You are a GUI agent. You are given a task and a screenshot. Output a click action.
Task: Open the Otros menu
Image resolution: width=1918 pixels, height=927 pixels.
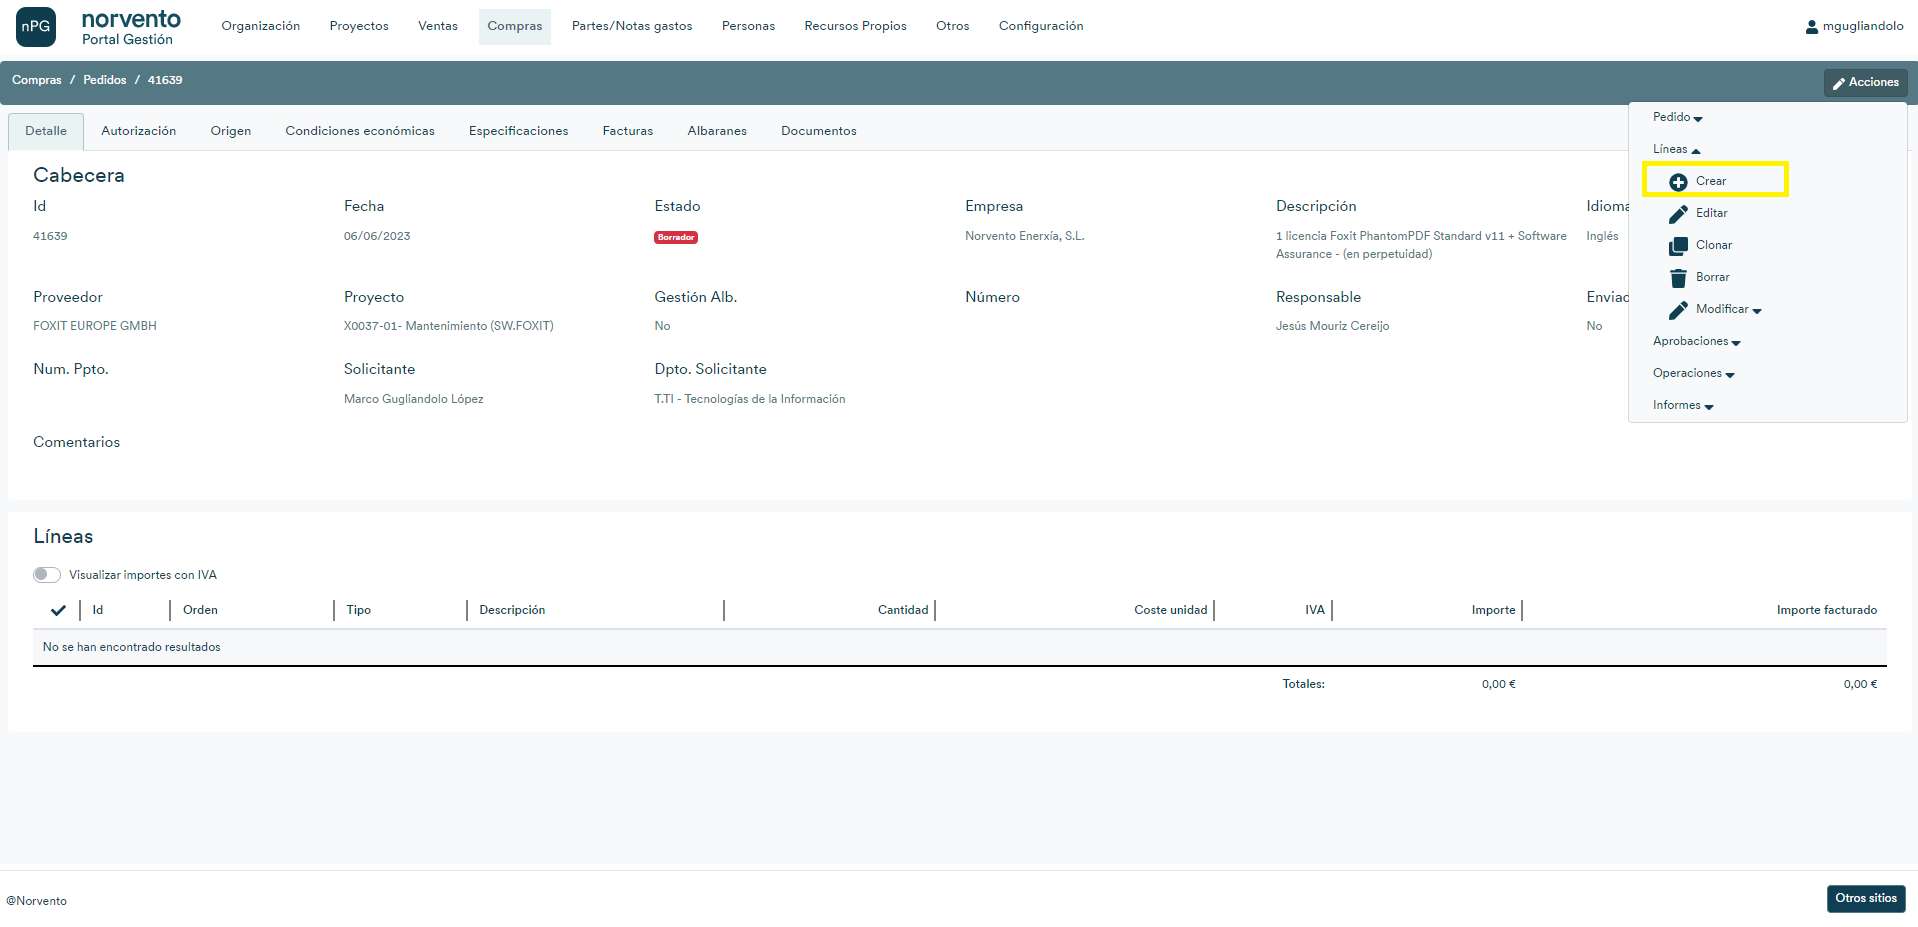953,26
